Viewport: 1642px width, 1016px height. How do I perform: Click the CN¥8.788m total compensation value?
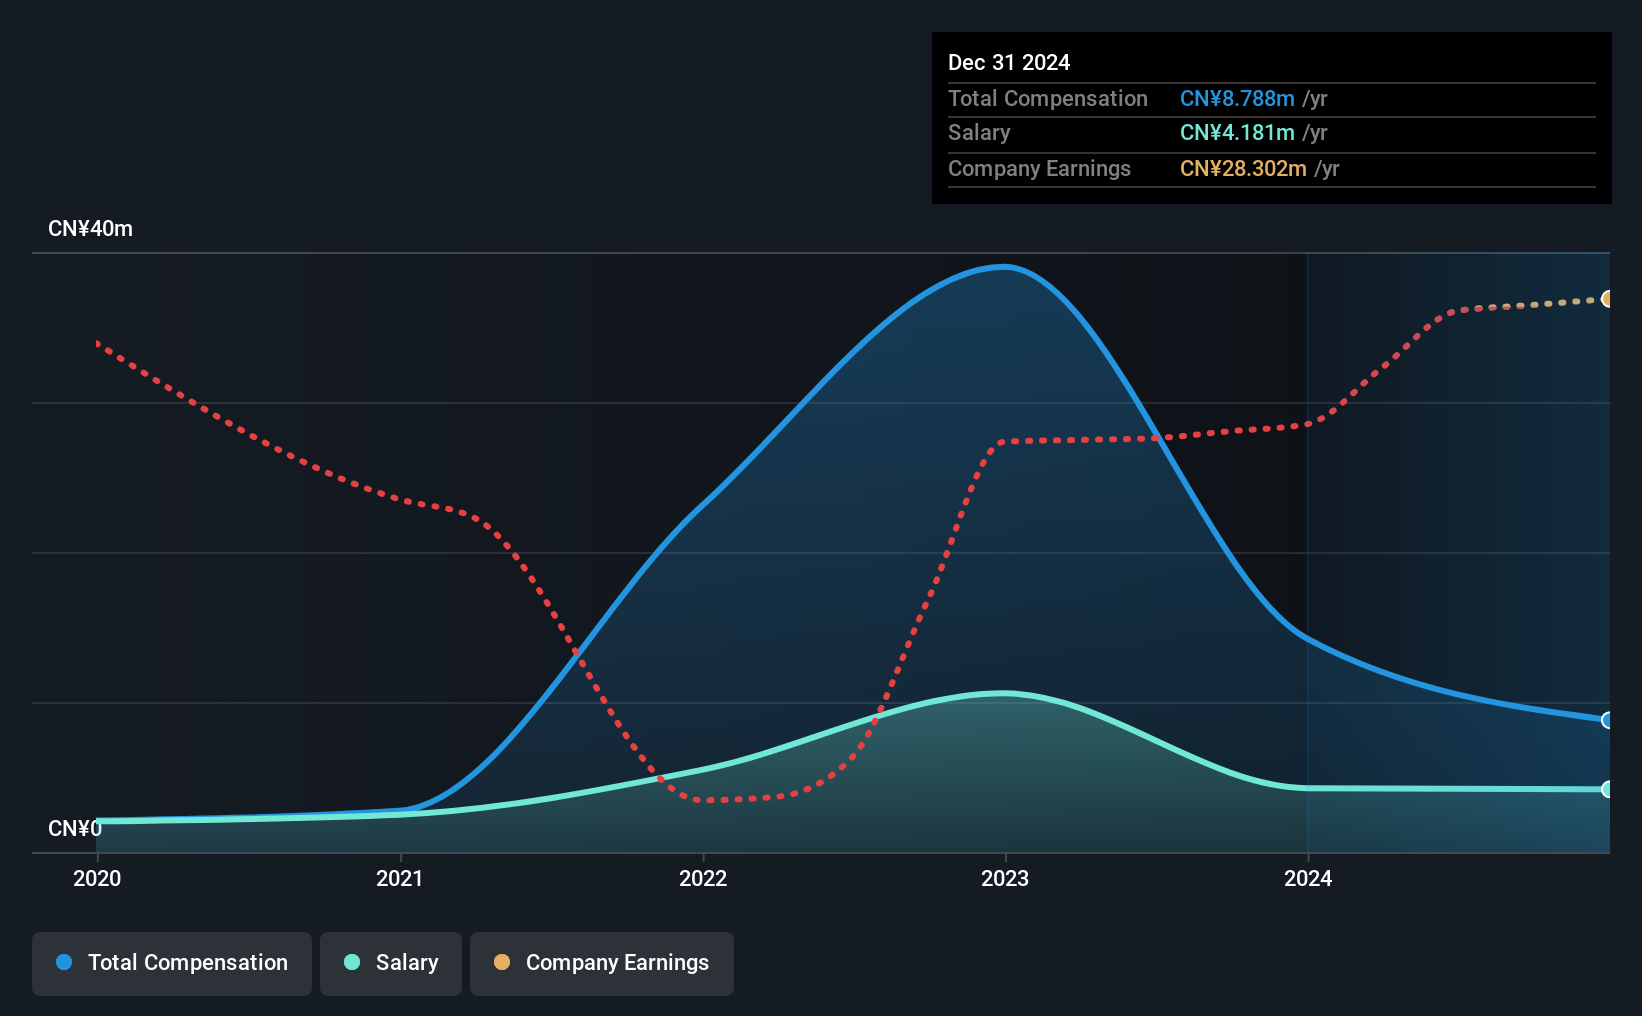pos(1237,98)
